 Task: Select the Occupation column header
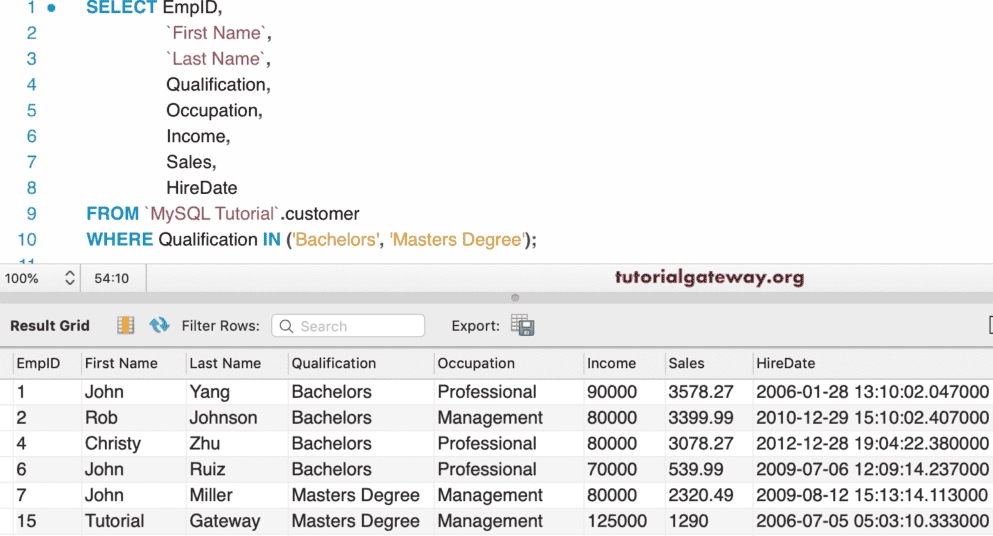[476, 363]
